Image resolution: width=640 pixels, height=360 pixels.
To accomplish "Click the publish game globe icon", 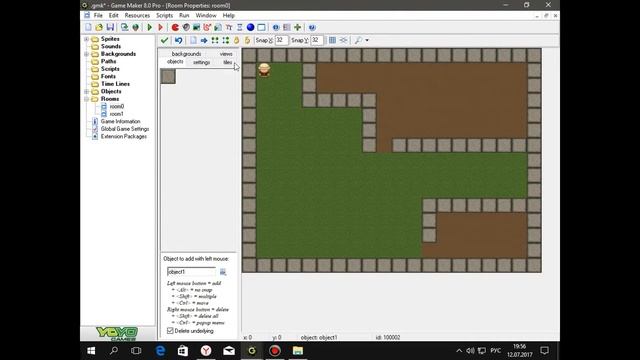I will (135, 27).
